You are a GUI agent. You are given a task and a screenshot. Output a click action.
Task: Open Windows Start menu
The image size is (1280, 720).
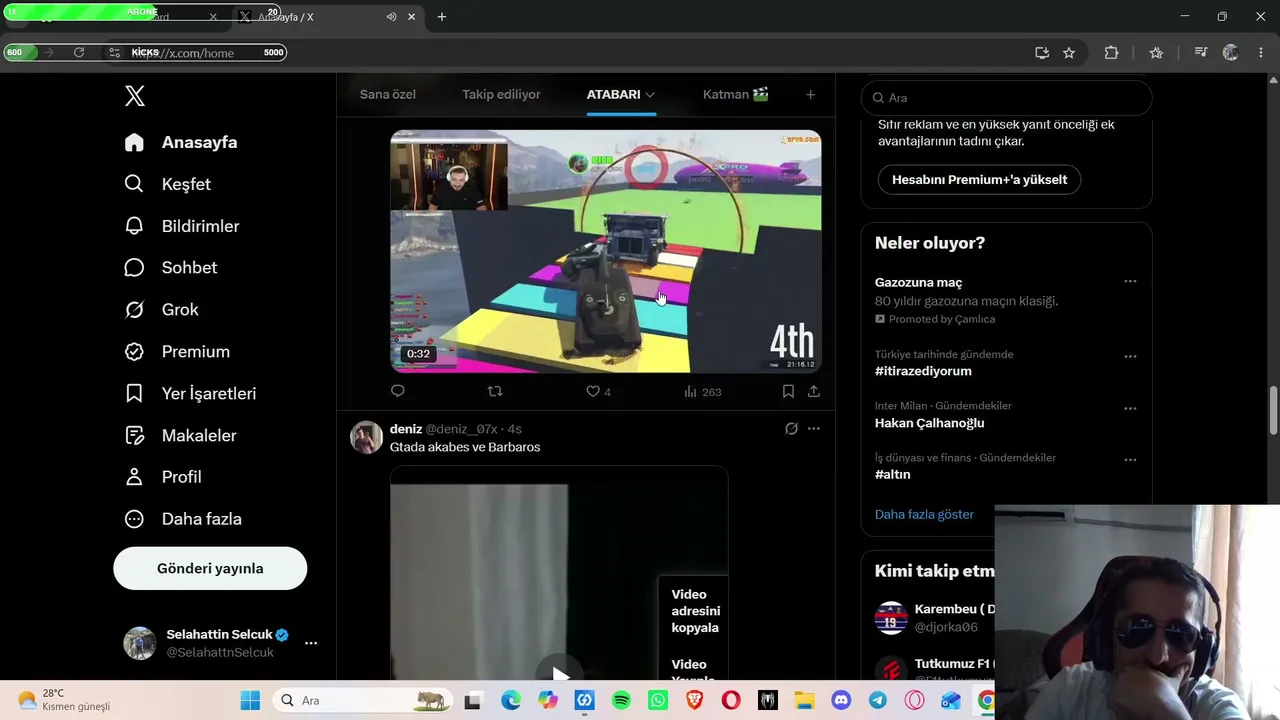[x=250, y=701]
